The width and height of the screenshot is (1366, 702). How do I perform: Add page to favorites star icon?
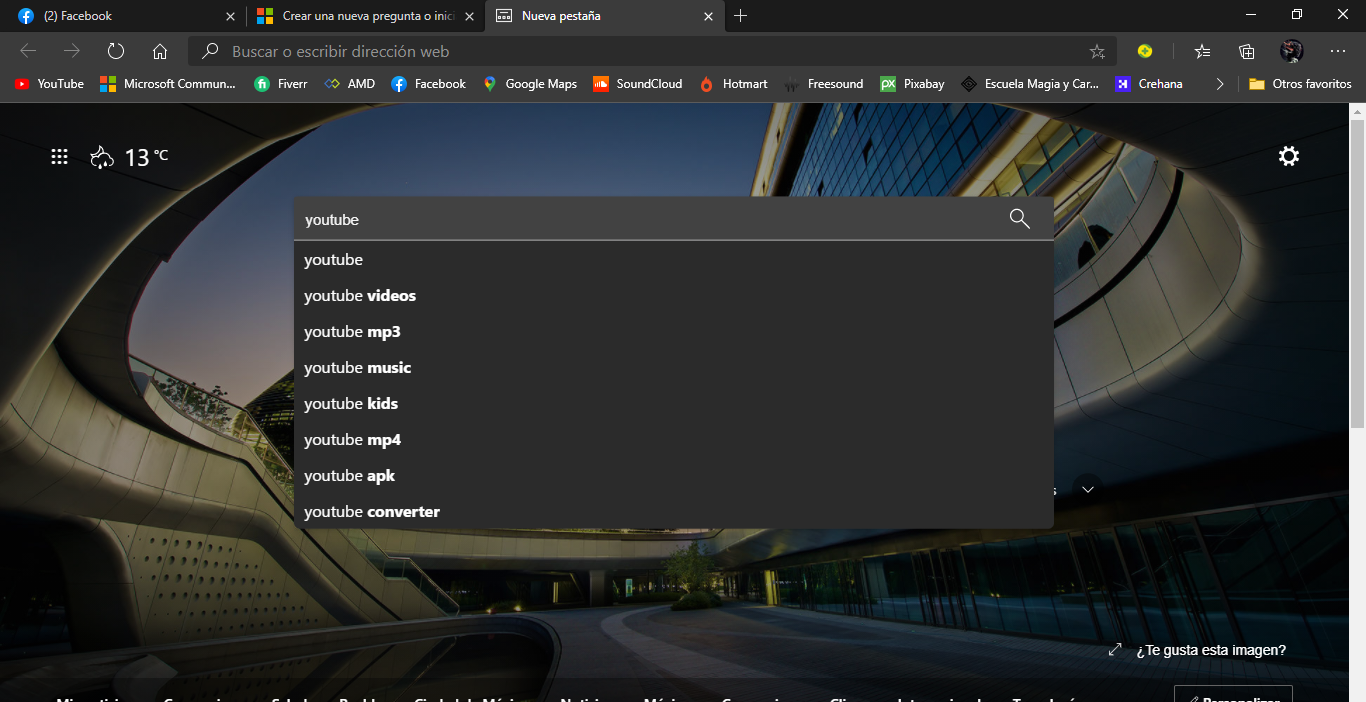(x=1097, y=51)
